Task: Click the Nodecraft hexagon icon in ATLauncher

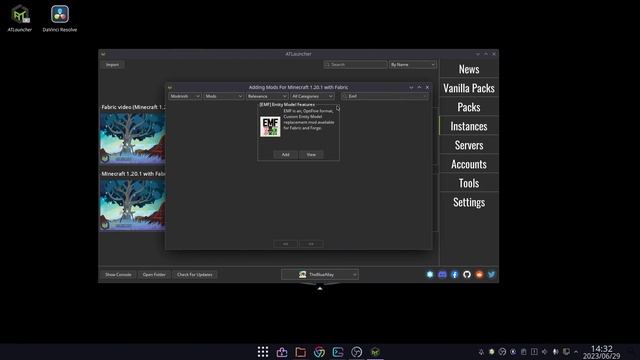Action: 430,275
